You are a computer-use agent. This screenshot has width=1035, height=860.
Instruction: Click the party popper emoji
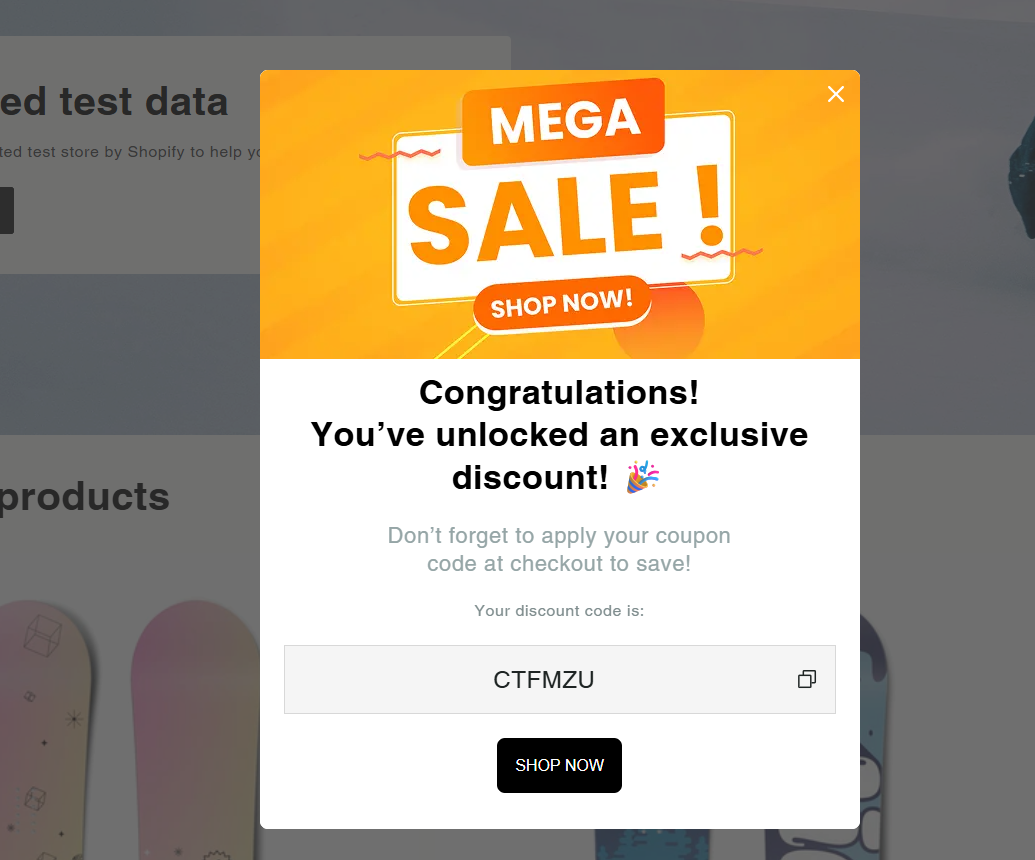coord(642,477)
